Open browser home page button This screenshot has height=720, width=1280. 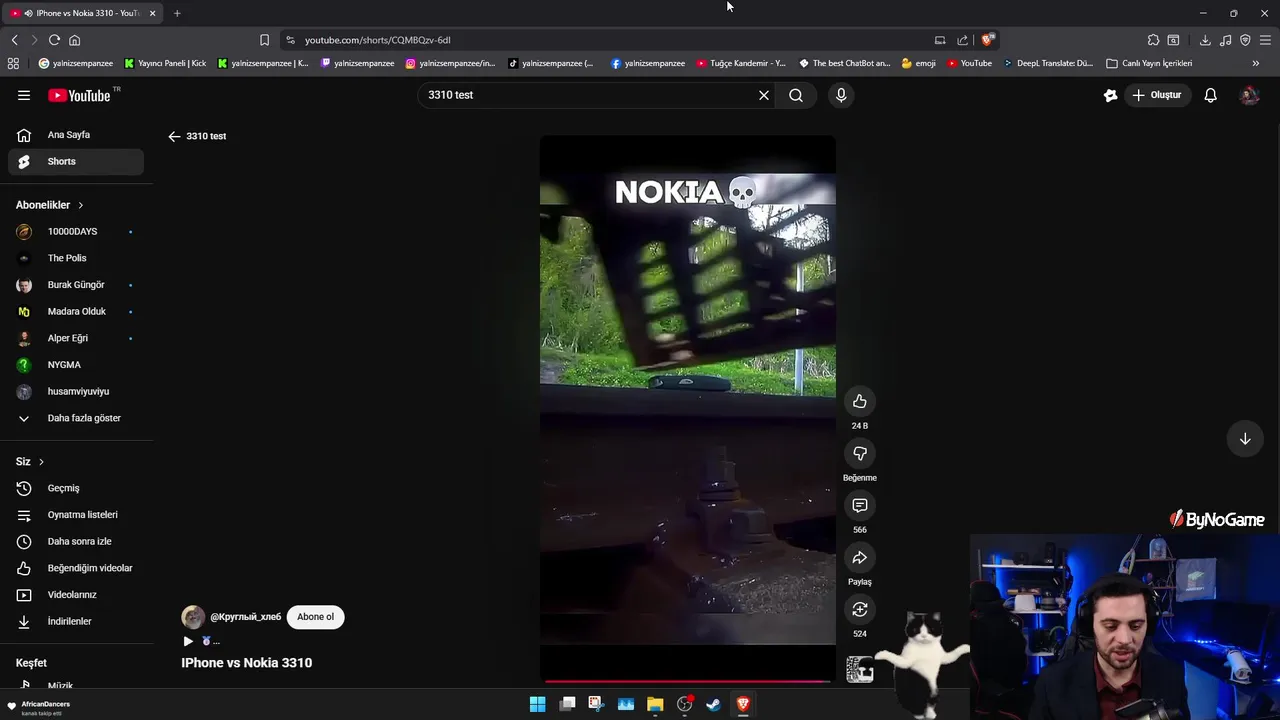click(x=74, y=40)
